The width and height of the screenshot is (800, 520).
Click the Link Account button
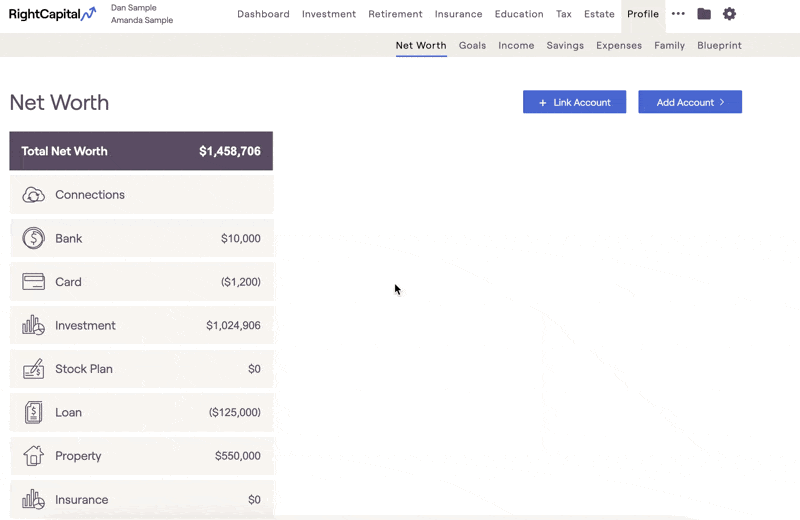coord(574,102)
